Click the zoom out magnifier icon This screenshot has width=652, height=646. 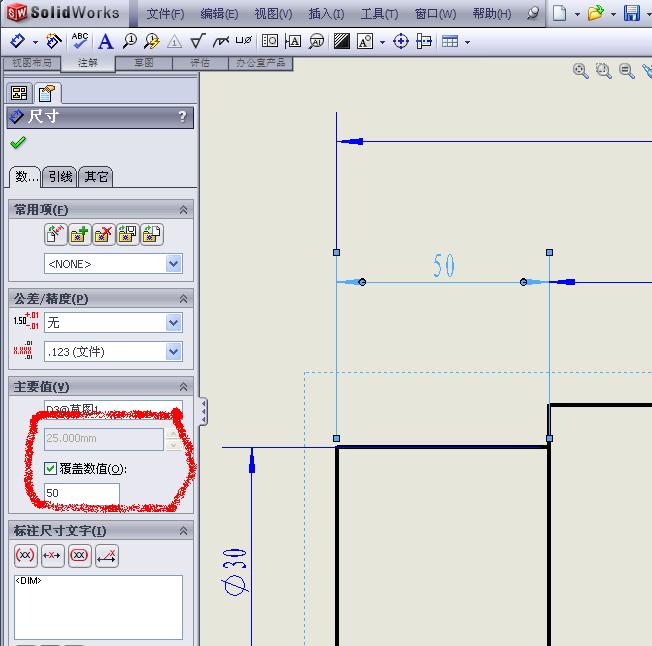(x=626, y=71)
